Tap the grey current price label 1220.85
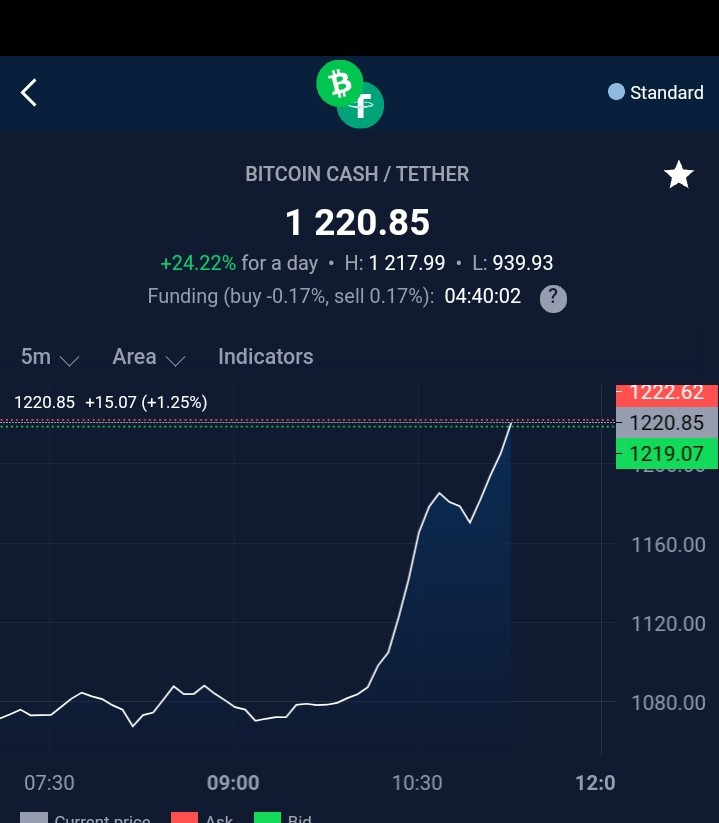 (667, 423)
